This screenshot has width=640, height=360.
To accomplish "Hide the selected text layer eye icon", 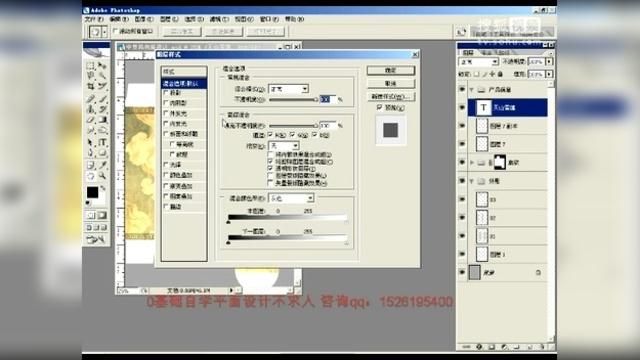I will (x=462, y=107).
